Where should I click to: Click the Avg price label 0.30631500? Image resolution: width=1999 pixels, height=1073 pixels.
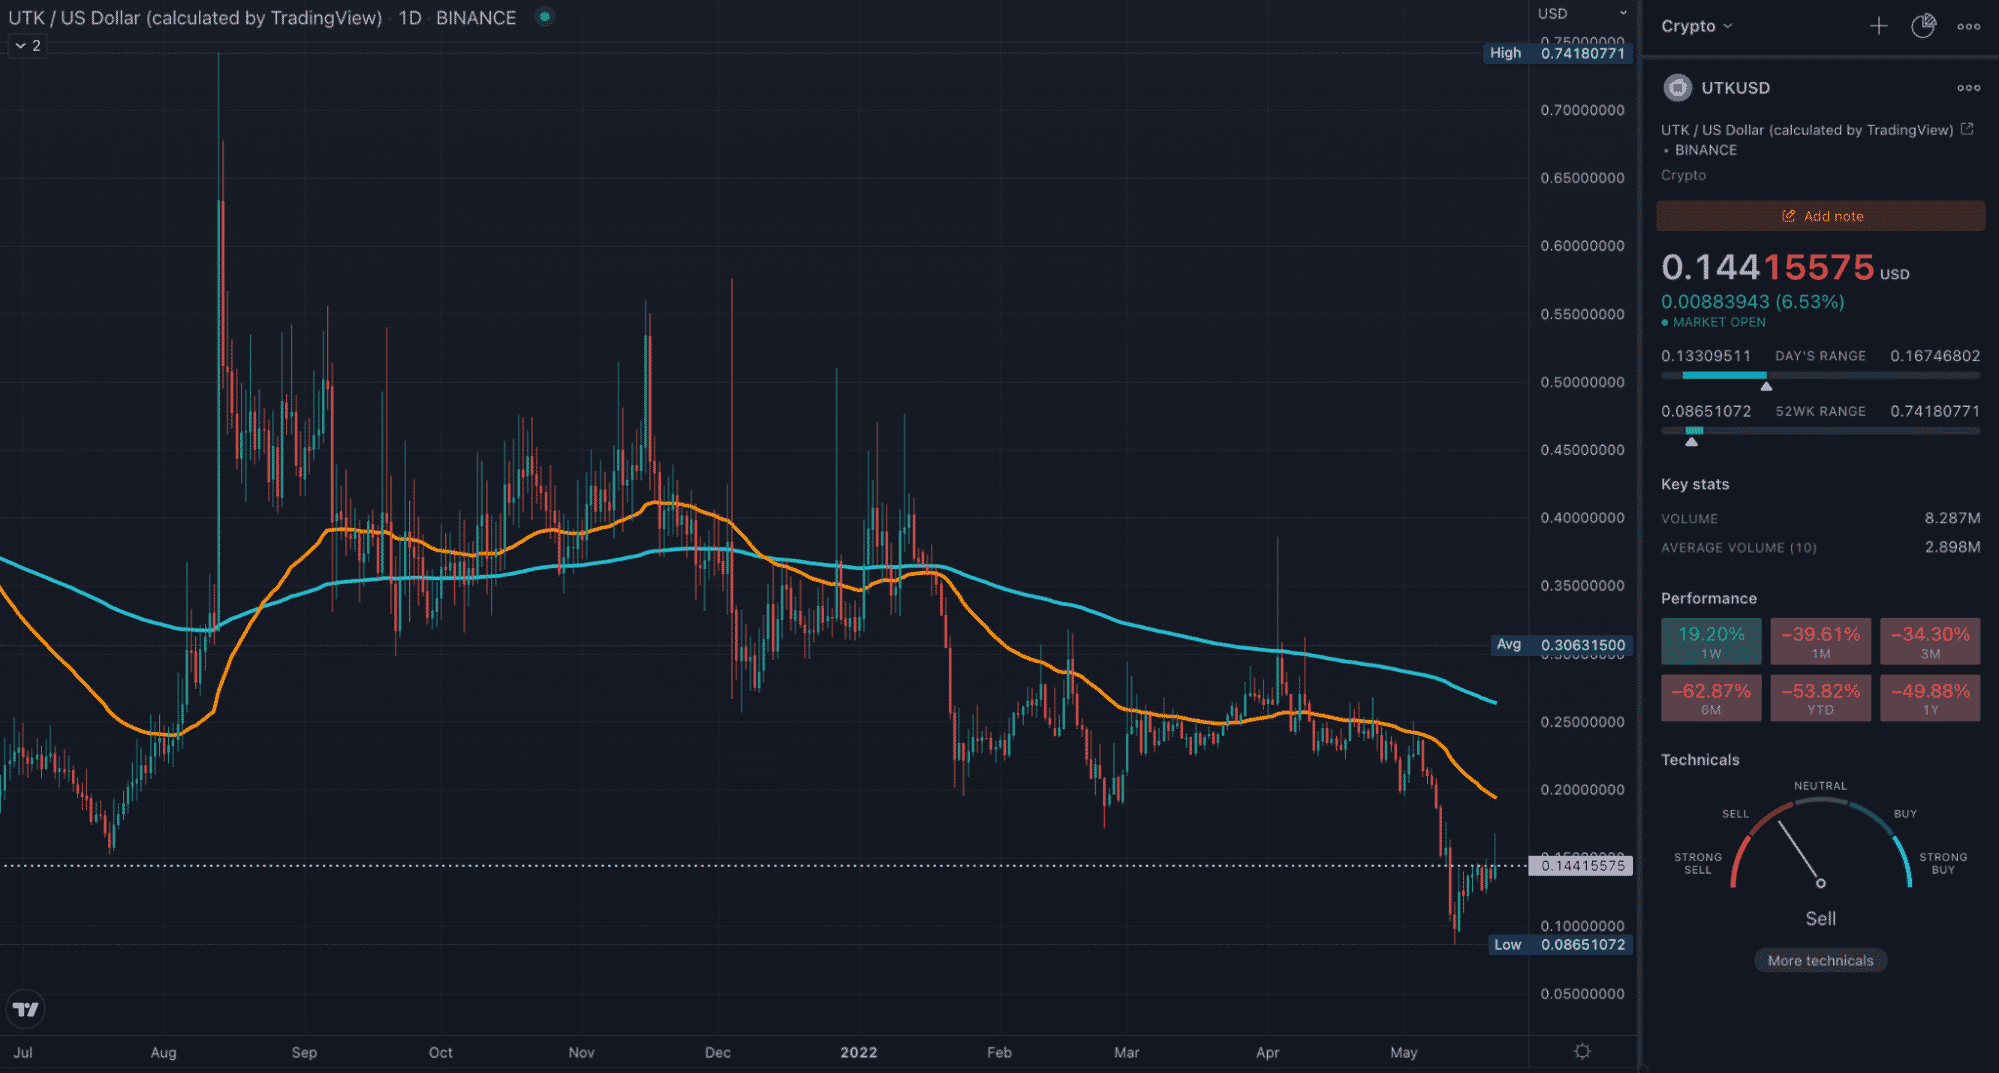tap(1561, 645)
